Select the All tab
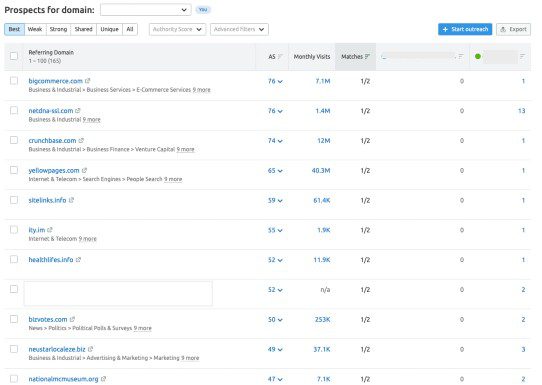Viewport: 542px width, 385px height. click(x=130, y=29)
